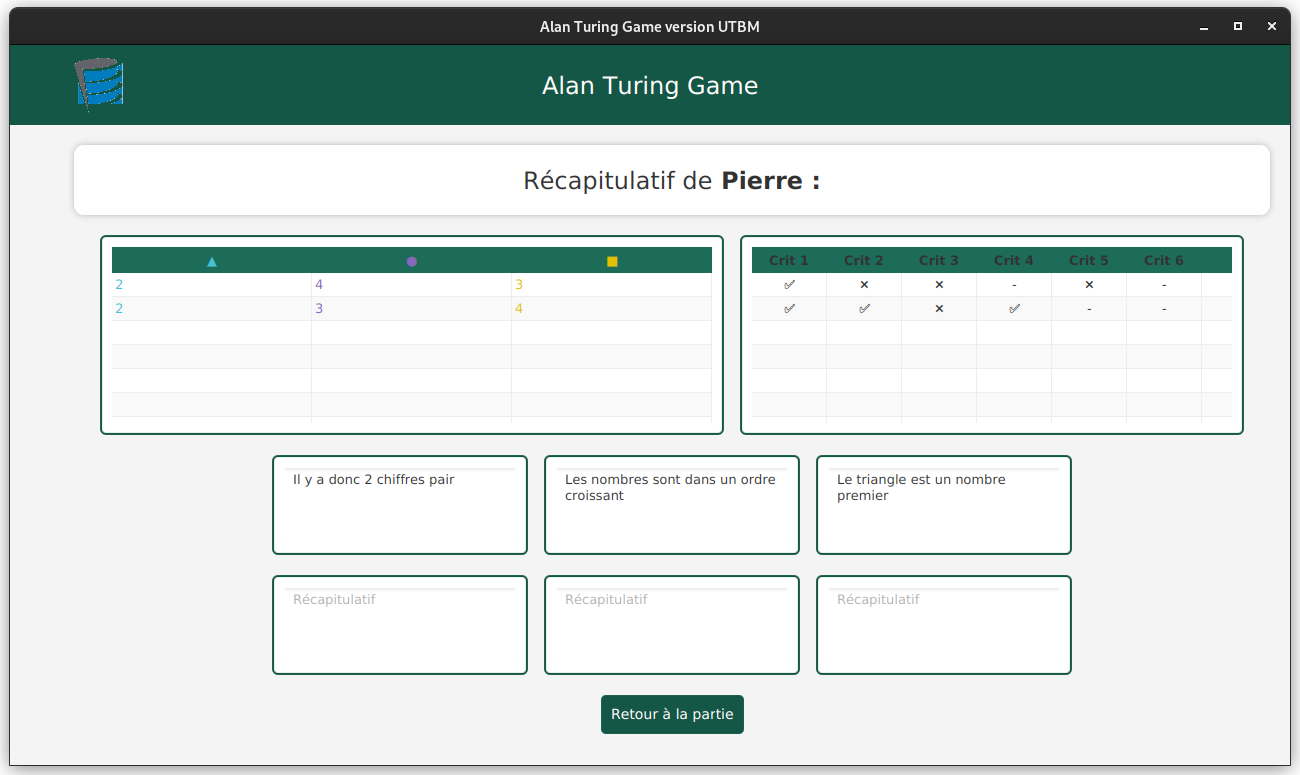
Task: Click the Crit 1 check mark in first row
Action: pyautogui.click(x=789, y=285)
